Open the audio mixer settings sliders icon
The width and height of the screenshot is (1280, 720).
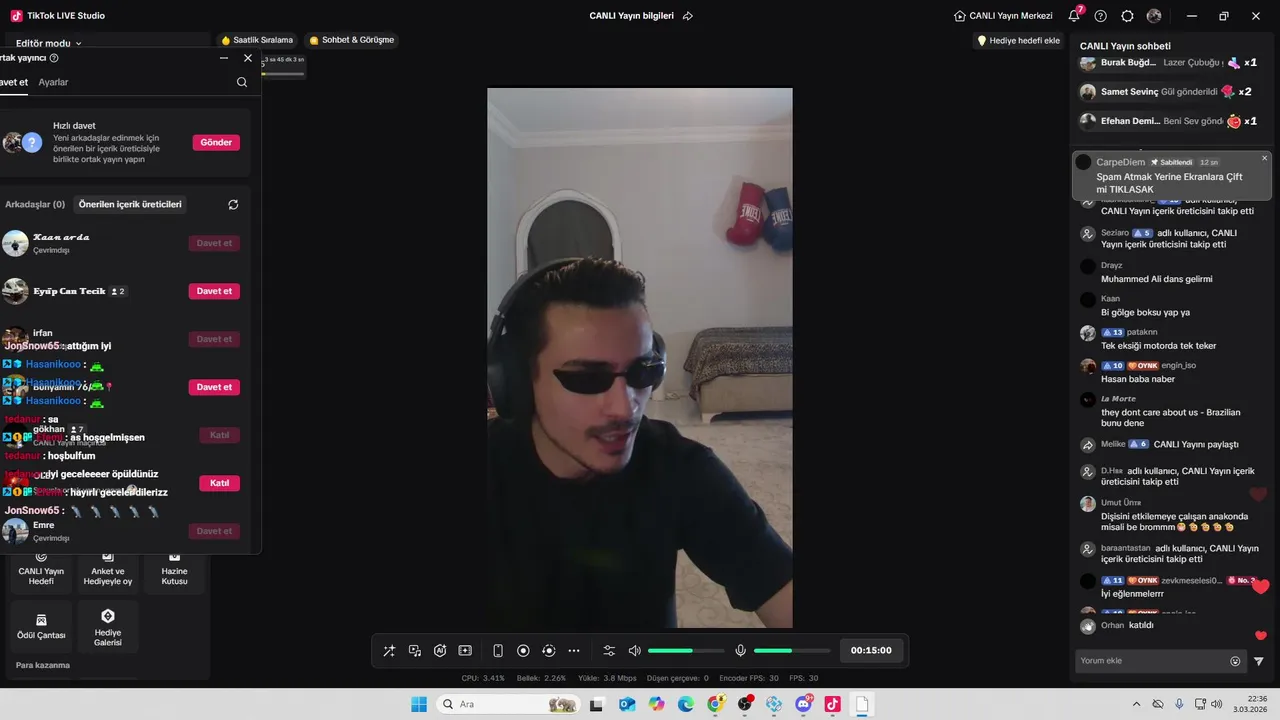click(609, 650)
